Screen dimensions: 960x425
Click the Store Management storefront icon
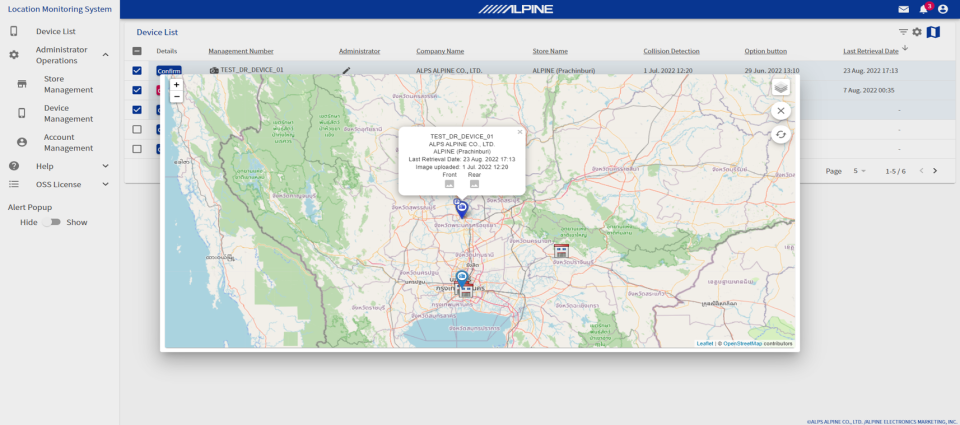pyautogui.click(x=22, y=84)
